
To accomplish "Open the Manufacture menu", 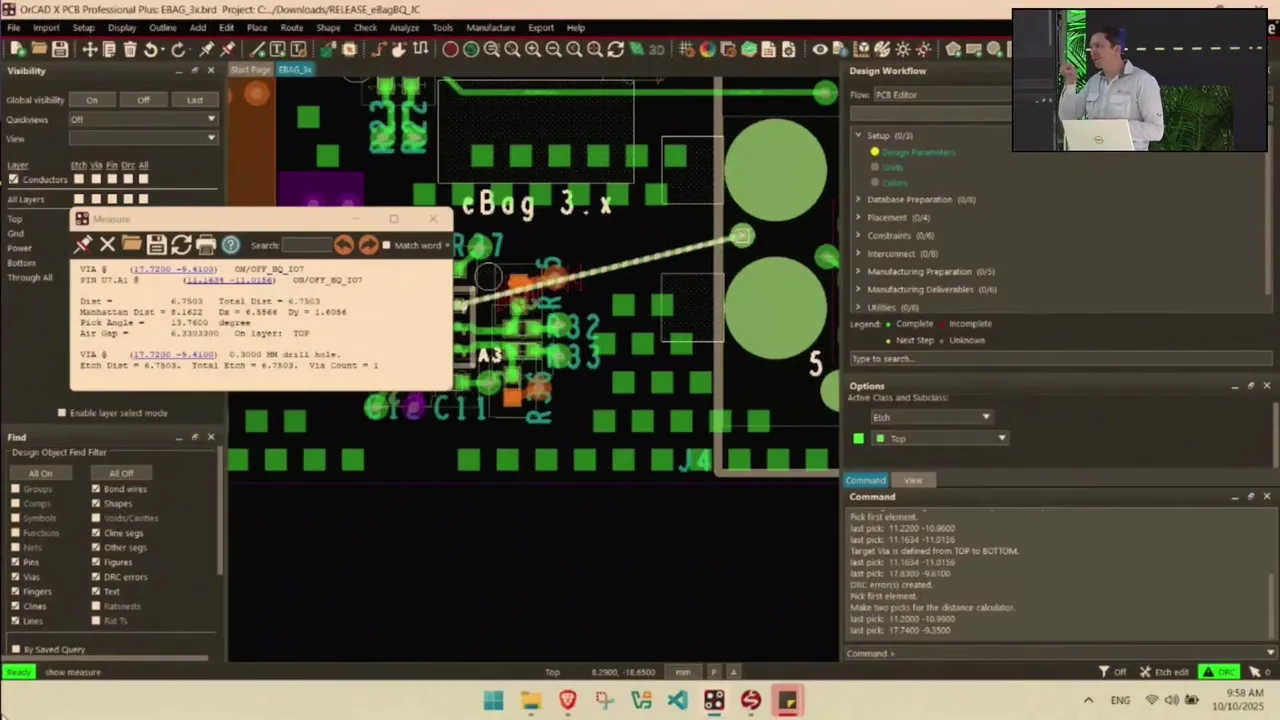I will (490, 27).
